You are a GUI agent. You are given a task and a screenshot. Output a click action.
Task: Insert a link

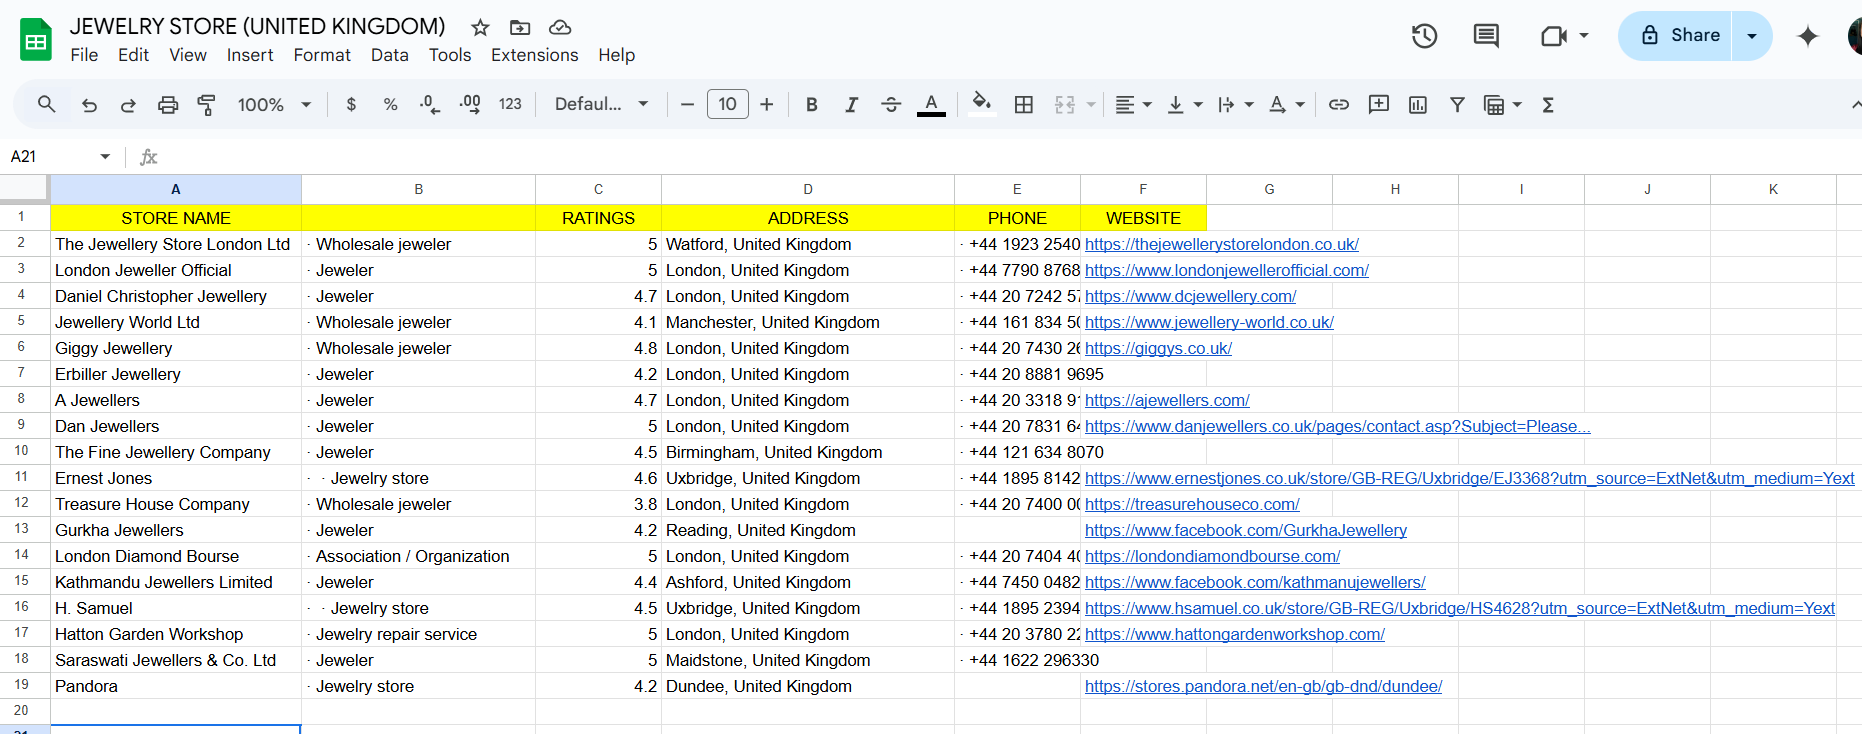click(x=1339, y=104)
